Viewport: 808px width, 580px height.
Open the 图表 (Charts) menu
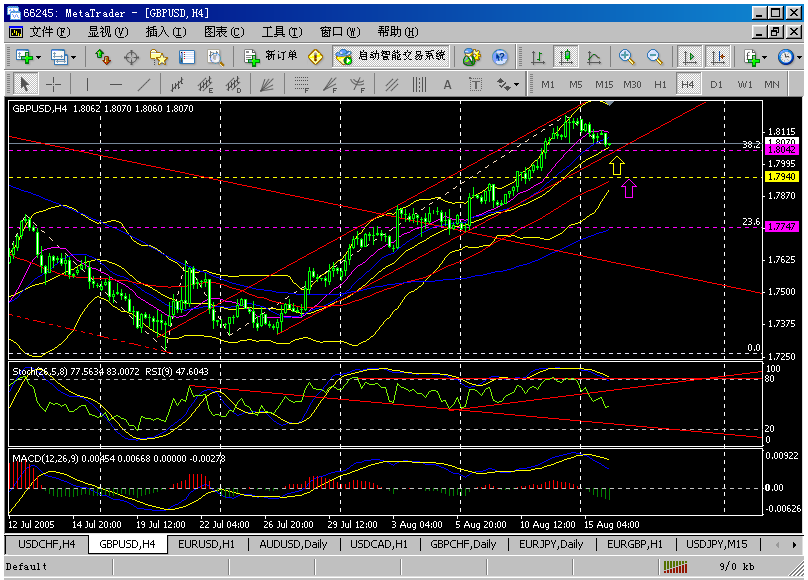pos(223,32)
